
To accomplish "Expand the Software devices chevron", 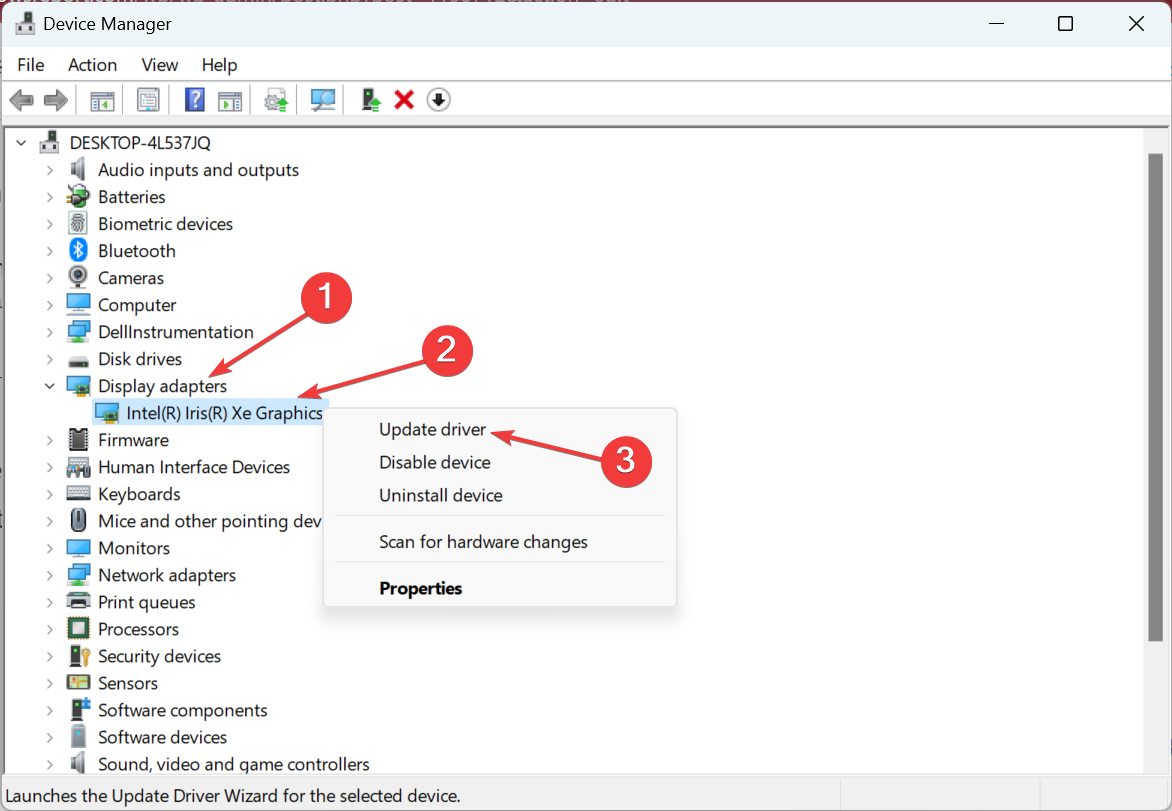I will click(49, 737).
